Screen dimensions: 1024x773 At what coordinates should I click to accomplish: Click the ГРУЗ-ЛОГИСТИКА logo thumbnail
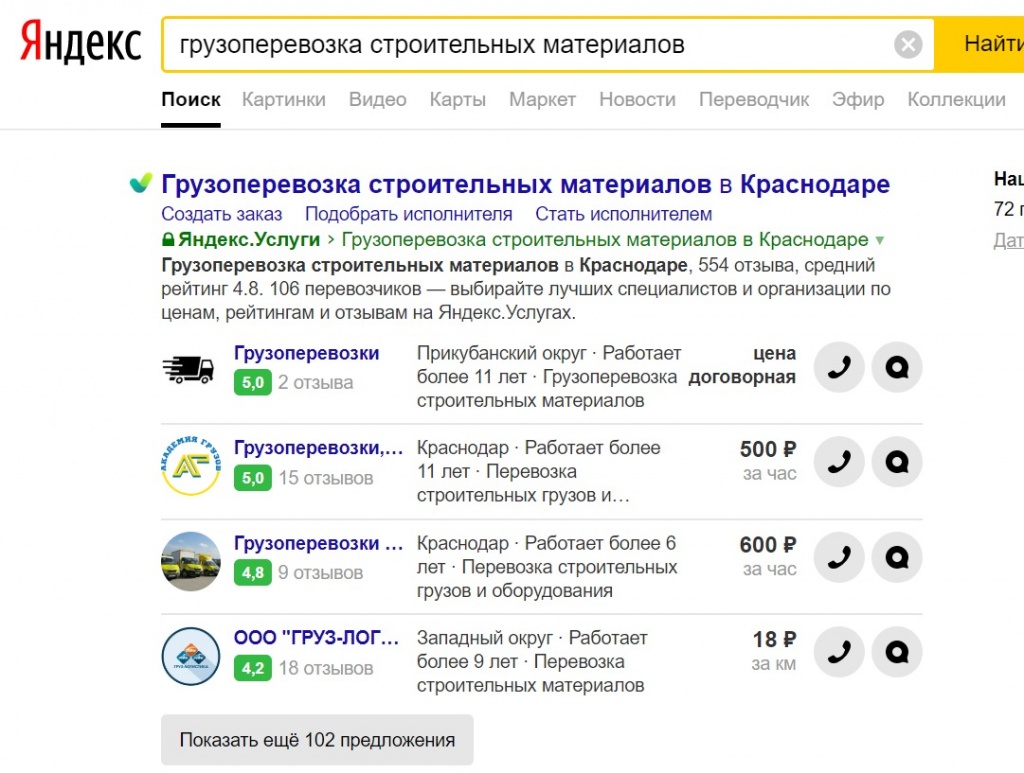coord(191,656)
